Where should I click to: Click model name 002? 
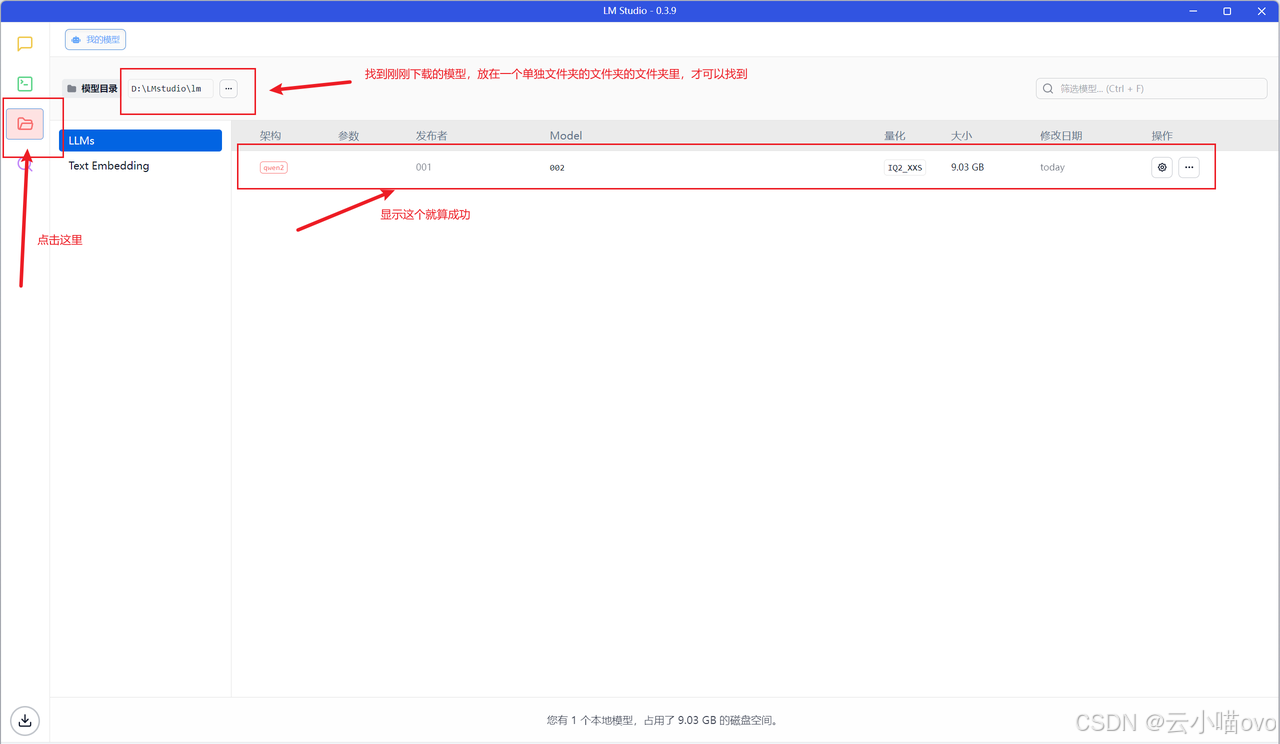pyautogui.click(x=557, y=168)
